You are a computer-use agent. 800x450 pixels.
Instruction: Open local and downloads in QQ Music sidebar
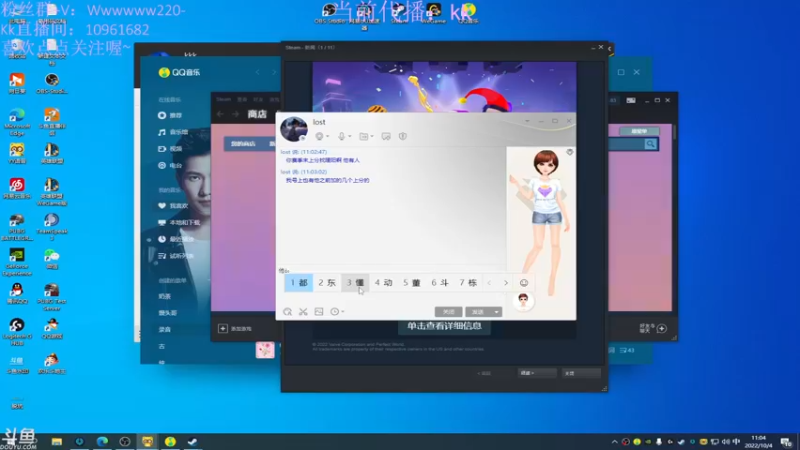tap(179, 222)
